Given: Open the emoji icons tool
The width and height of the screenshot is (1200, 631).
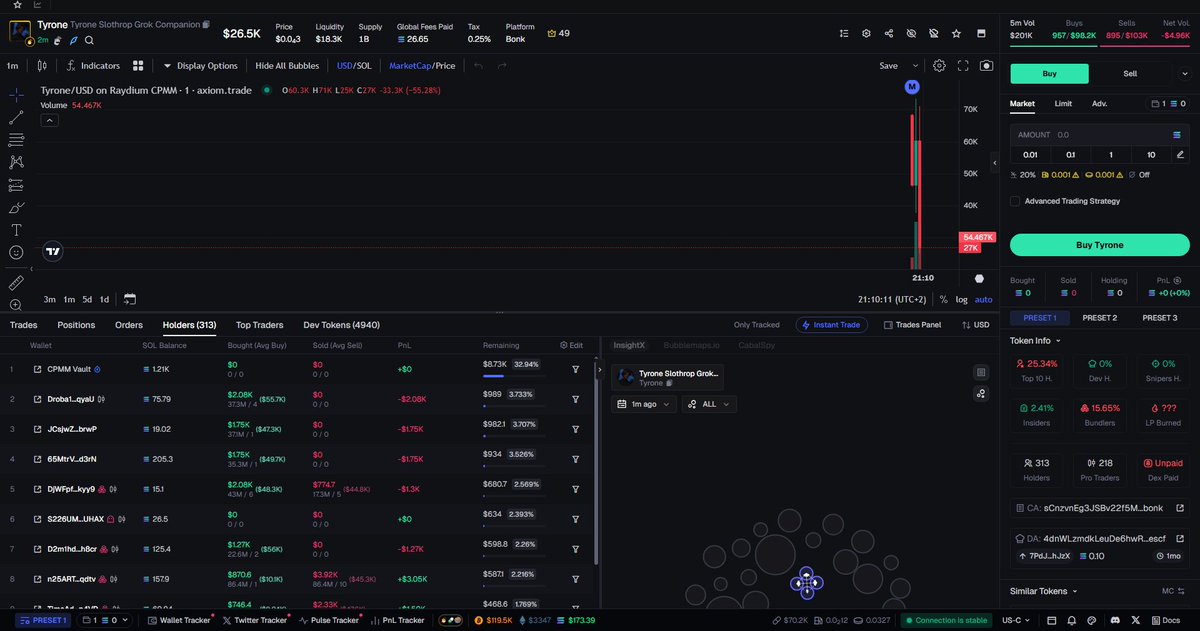Looking at the screenshot, I should click(x=17, y=253).
